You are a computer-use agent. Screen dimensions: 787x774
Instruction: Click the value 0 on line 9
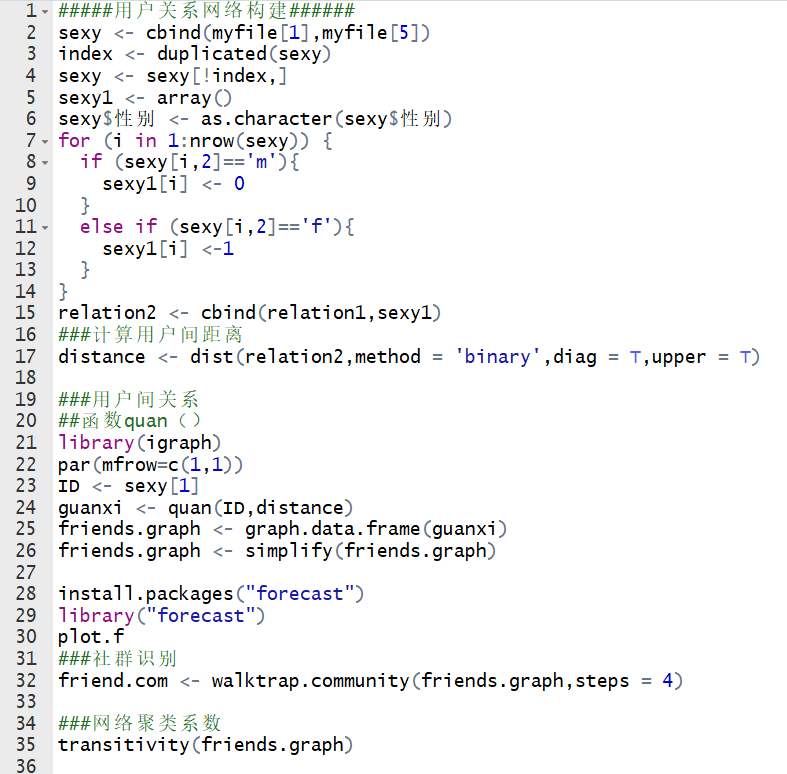[239, 184]
